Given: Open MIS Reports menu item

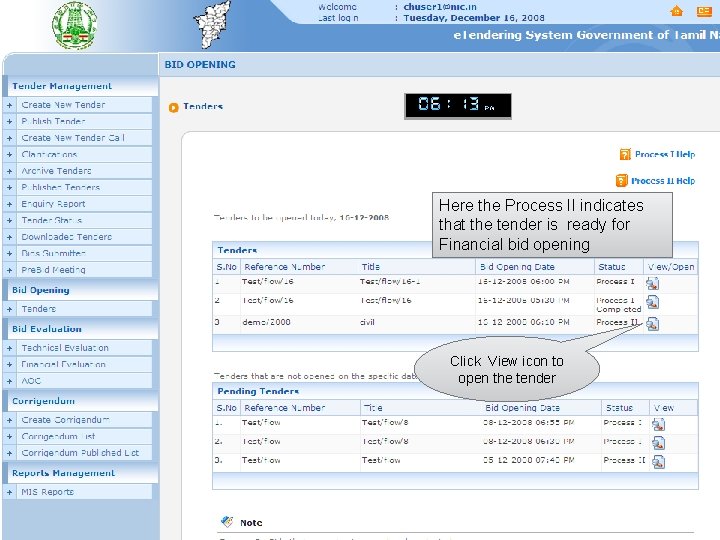Looking at the screenshot, I should [x=47, y=492].
